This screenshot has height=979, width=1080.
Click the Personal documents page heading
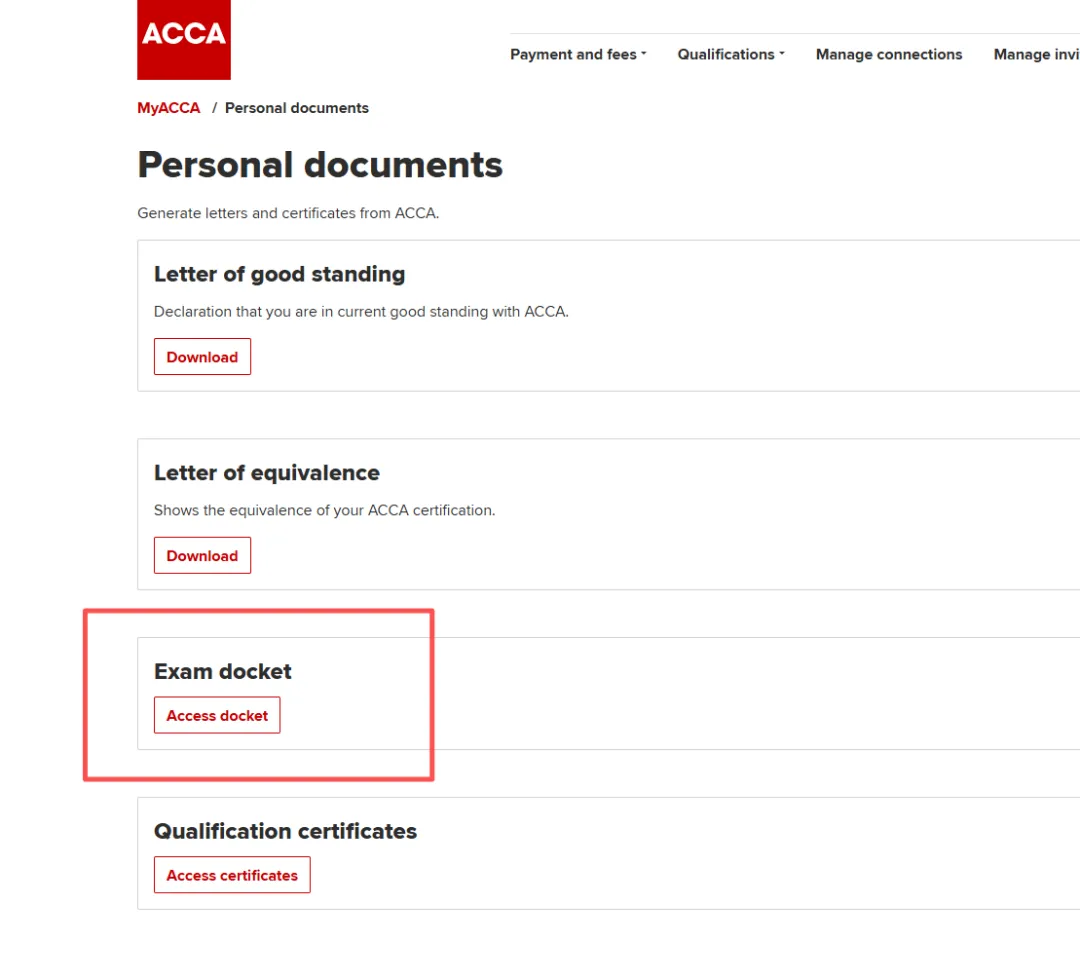point(320,165)
